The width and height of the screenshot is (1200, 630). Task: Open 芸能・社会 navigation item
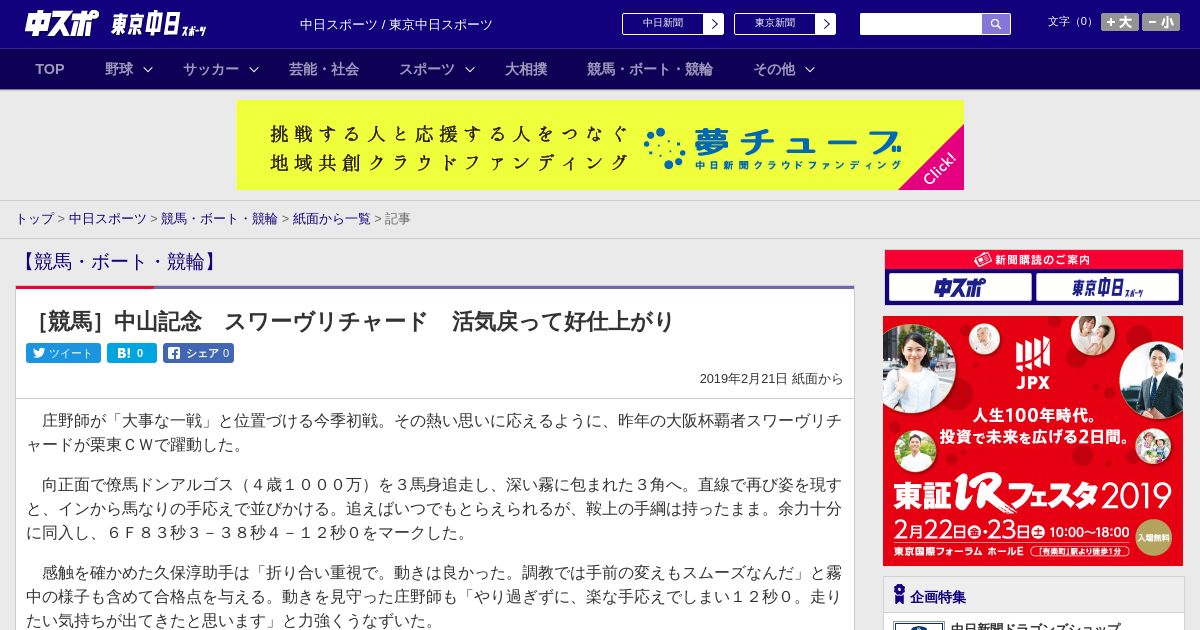(x=324, y=69)
